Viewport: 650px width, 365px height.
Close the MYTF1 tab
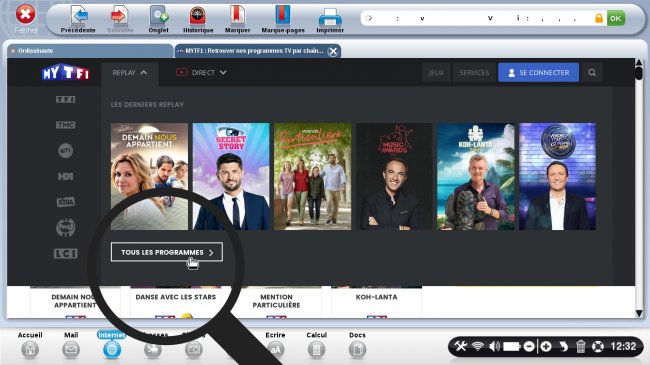click(332, 51)
